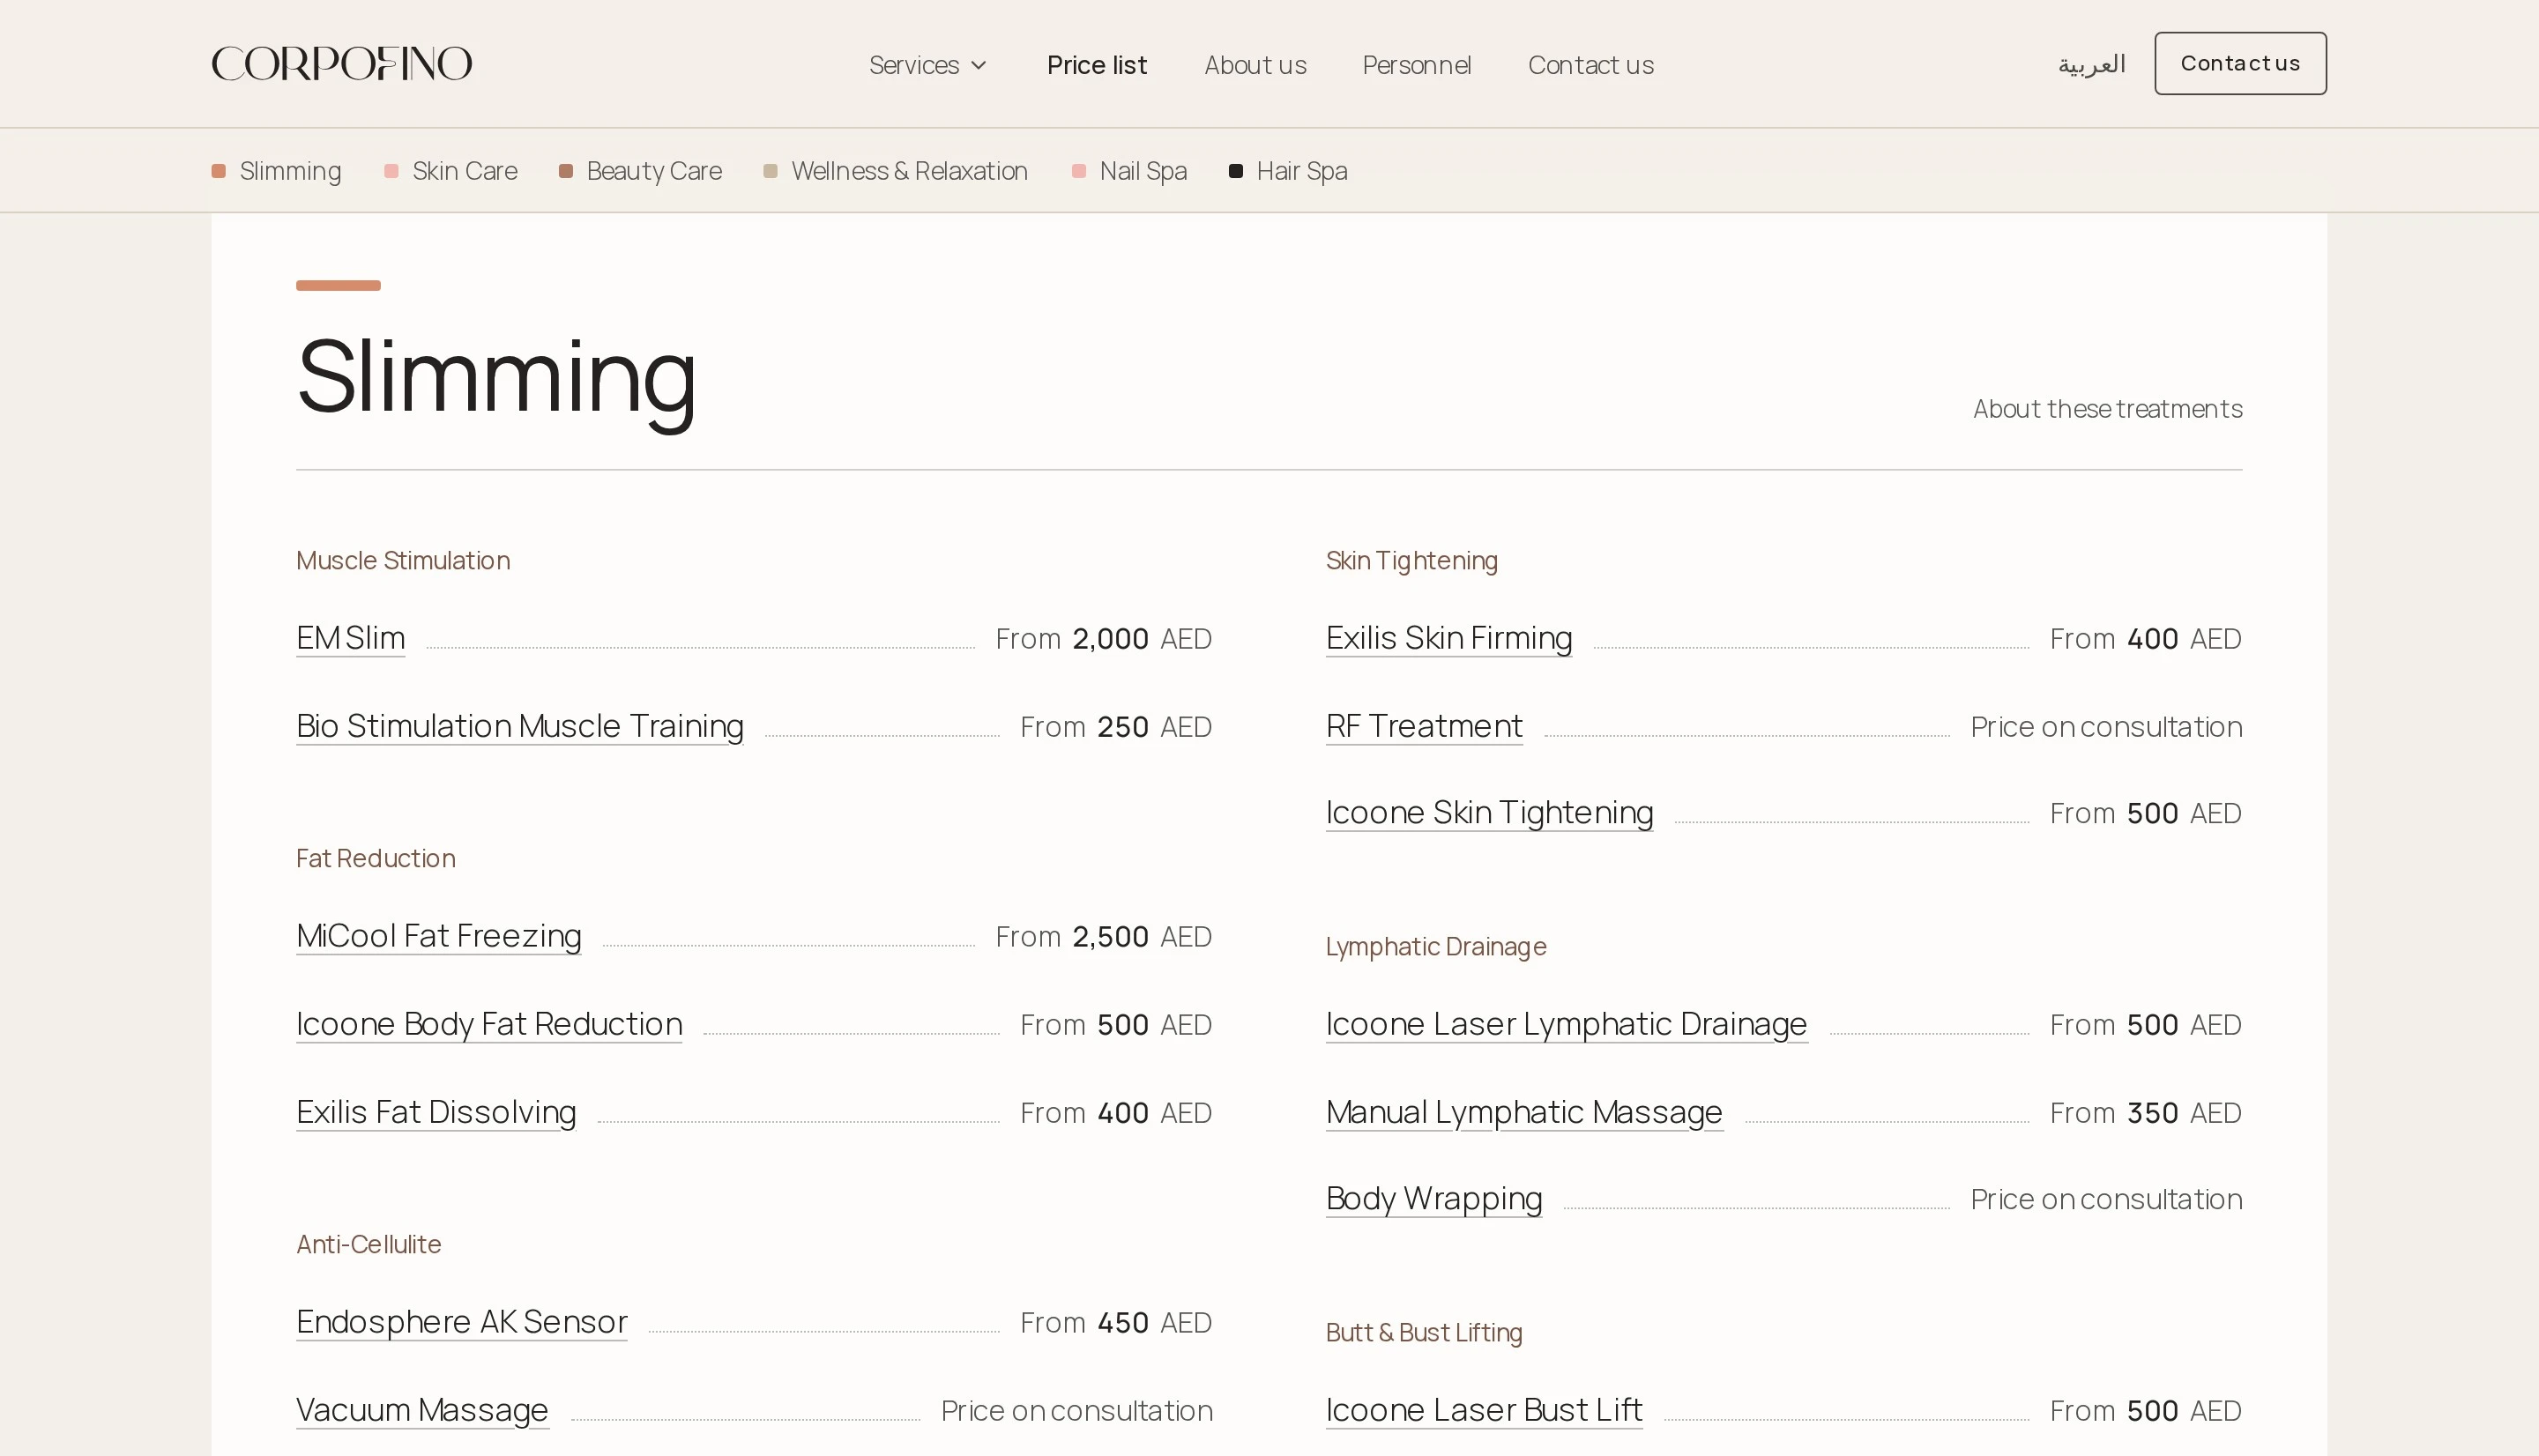Open Endosphere AK Sensor treatment

pyautogui.click(x=462, y=1322)
